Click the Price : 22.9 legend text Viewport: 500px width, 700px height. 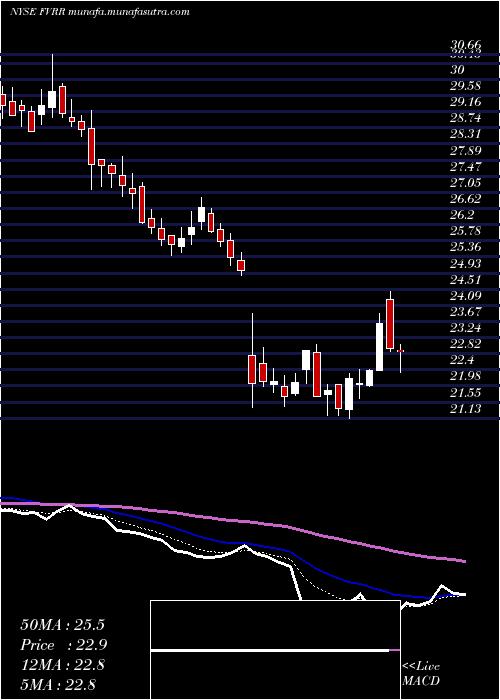point(63,645)
